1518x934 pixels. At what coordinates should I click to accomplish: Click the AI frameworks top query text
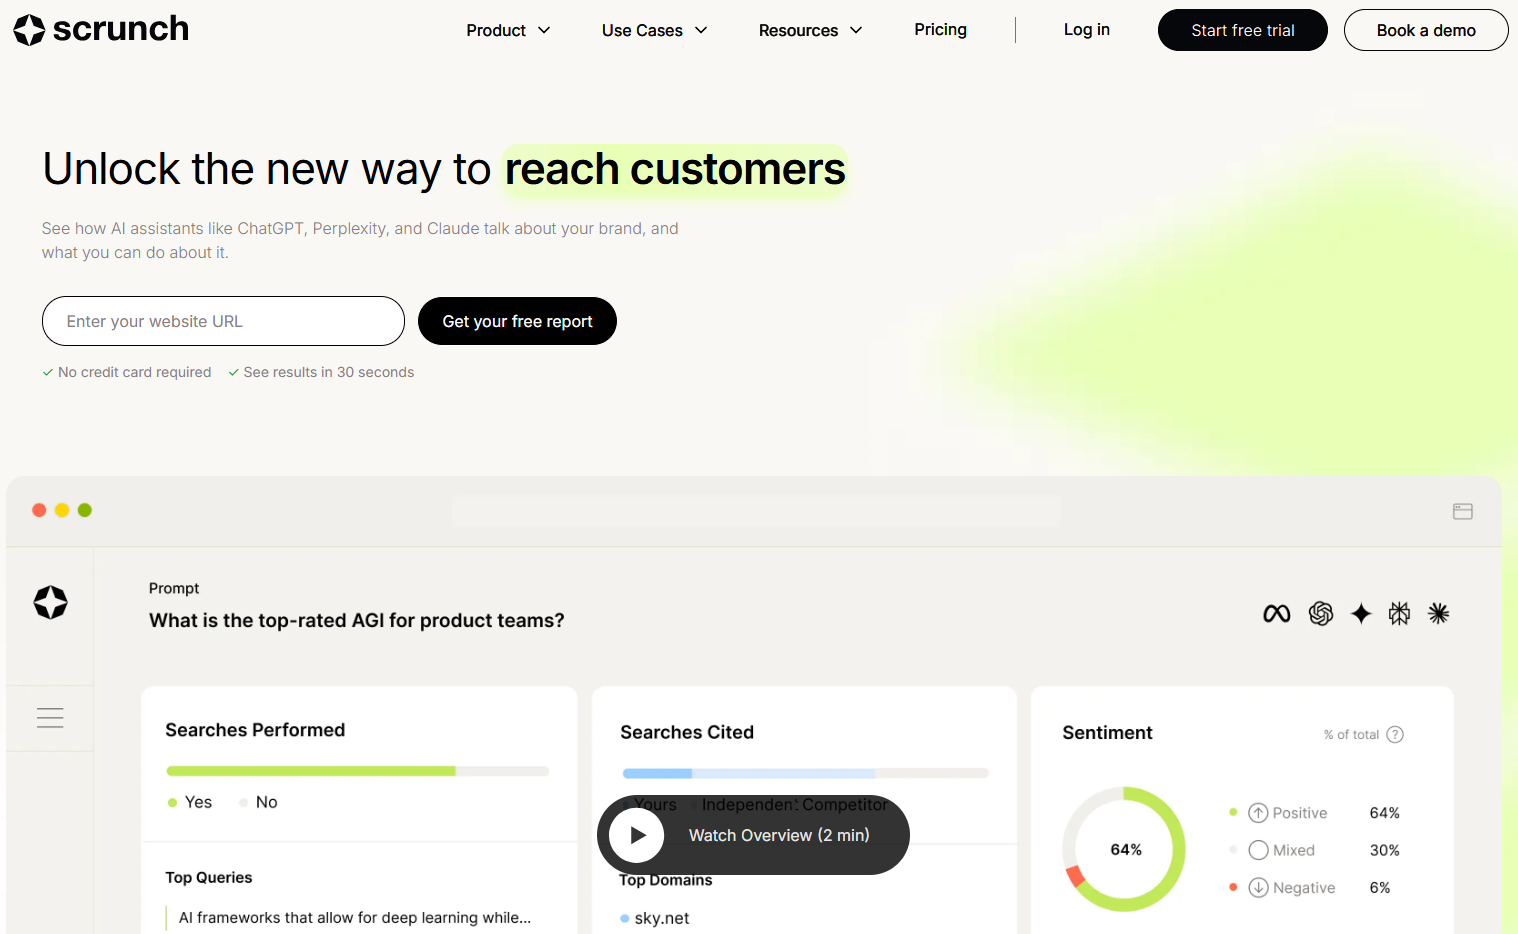[355, 917]
